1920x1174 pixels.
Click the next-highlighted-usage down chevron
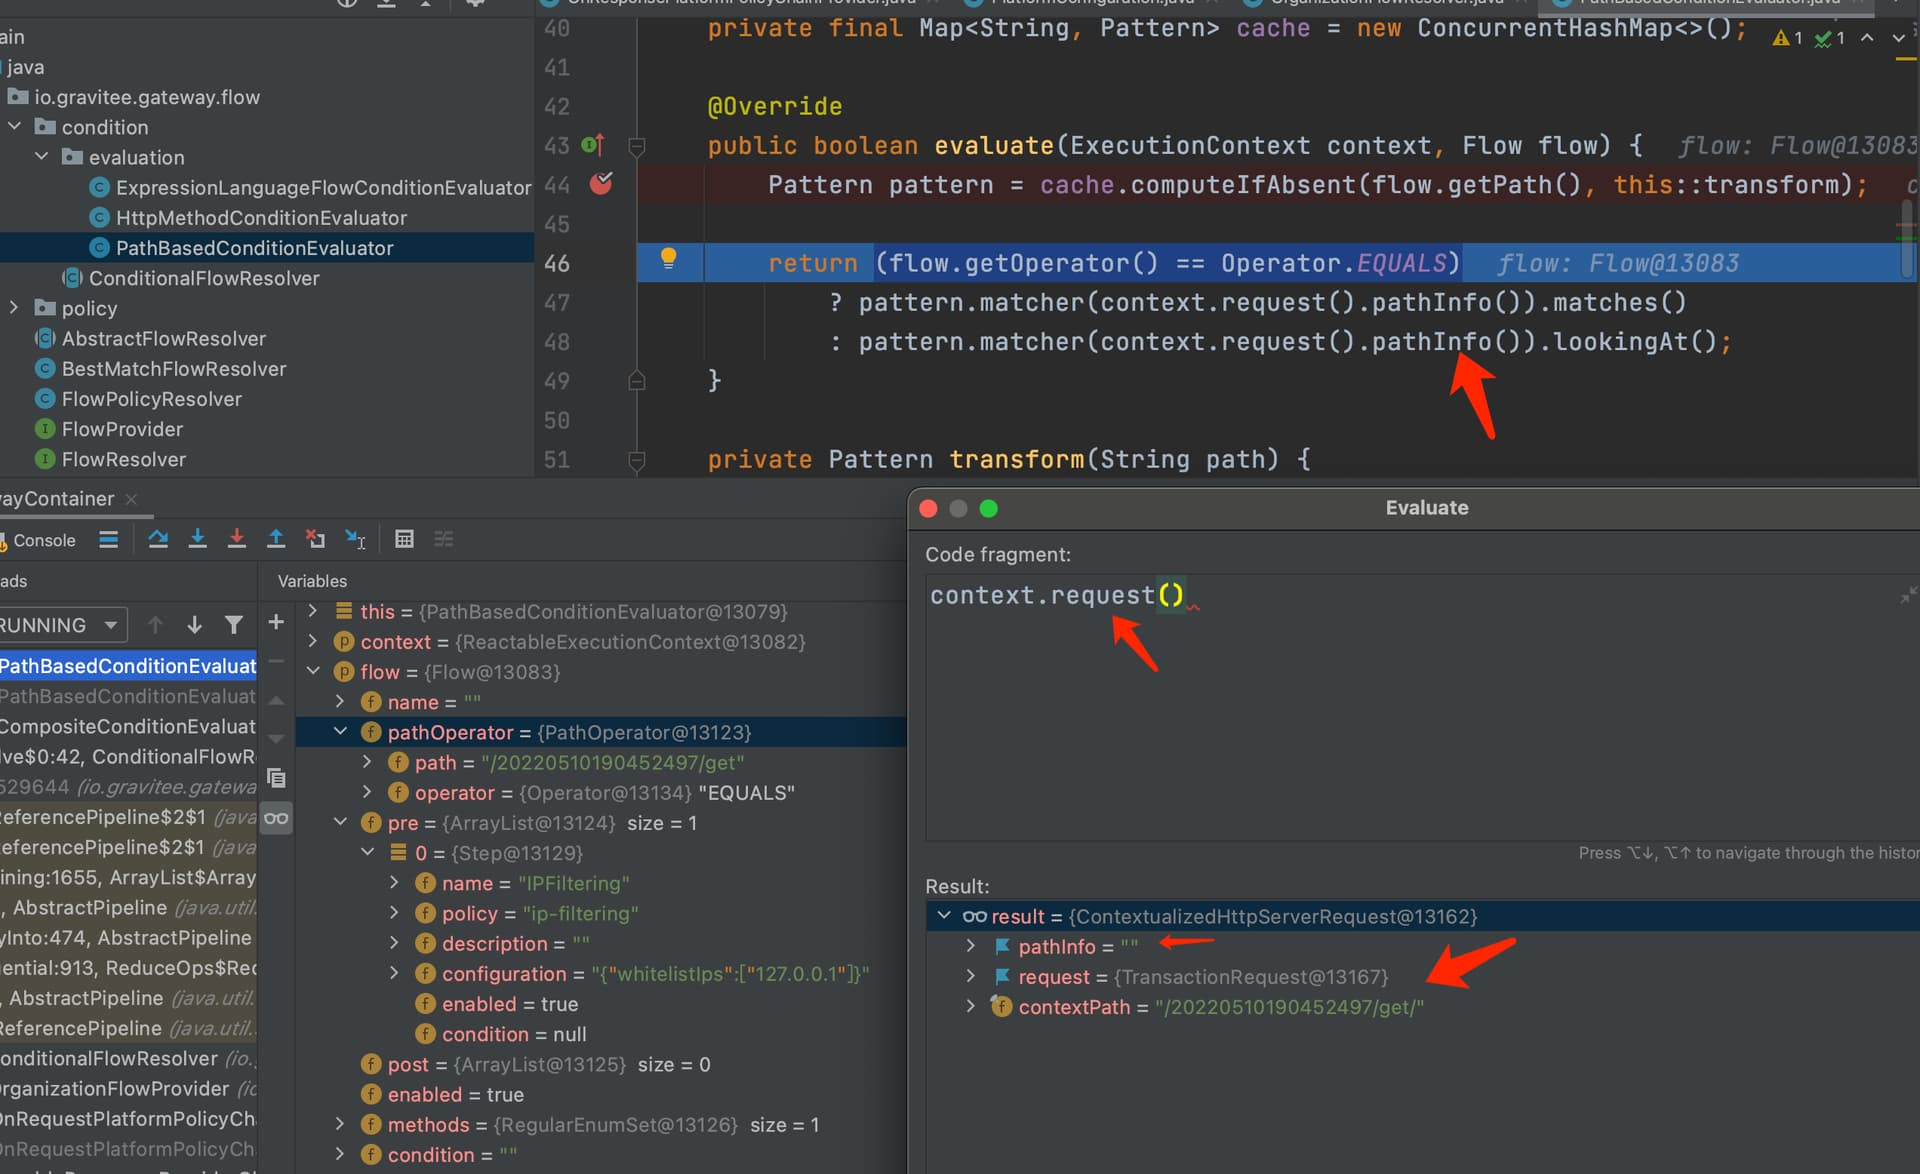point(1897,40)
